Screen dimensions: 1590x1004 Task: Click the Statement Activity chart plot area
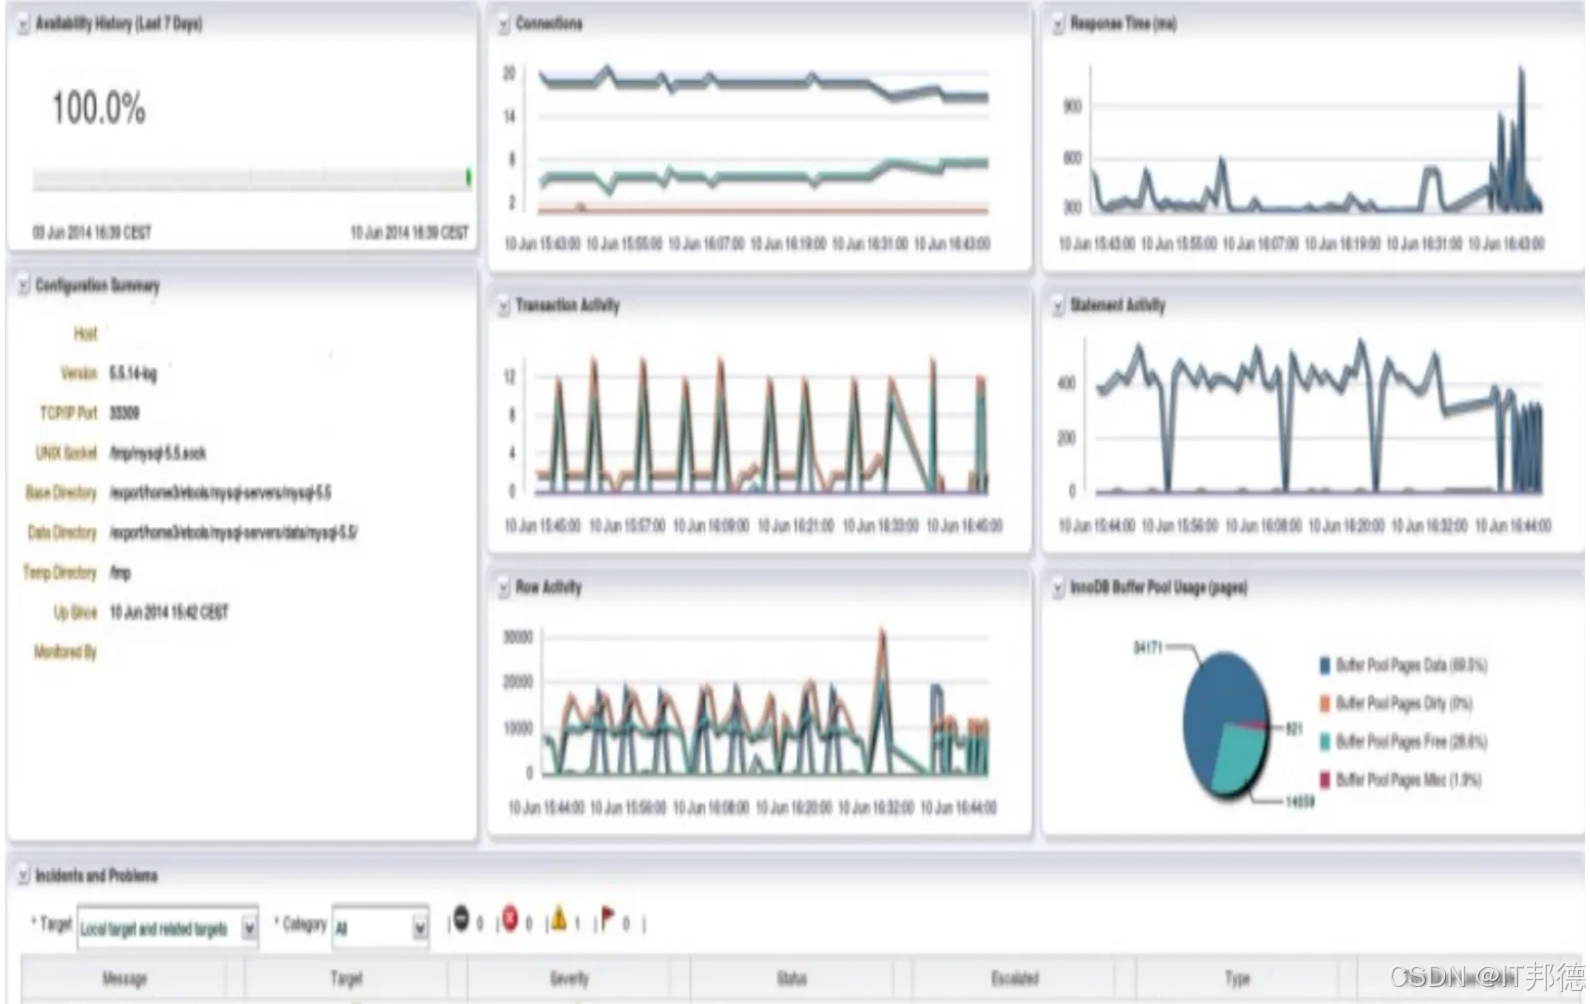click(1316, 418)
